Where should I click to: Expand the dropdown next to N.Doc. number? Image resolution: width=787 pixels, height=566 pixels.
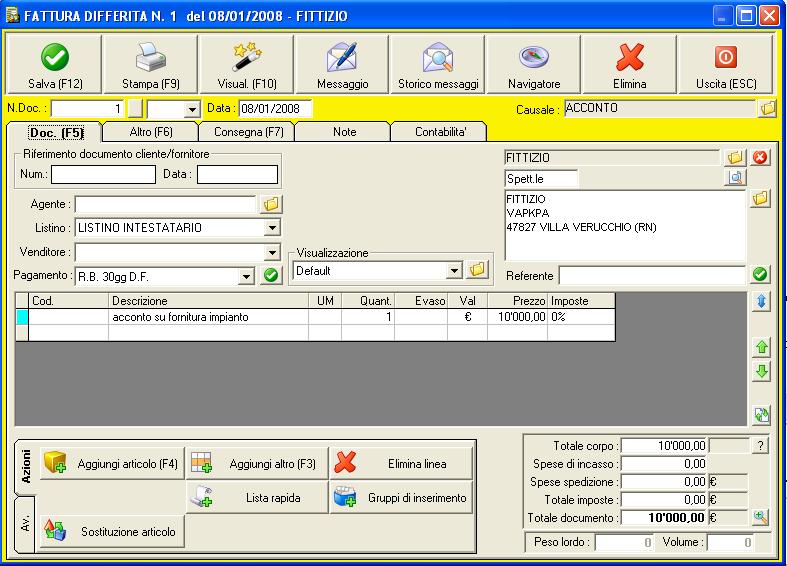(192, 108)
